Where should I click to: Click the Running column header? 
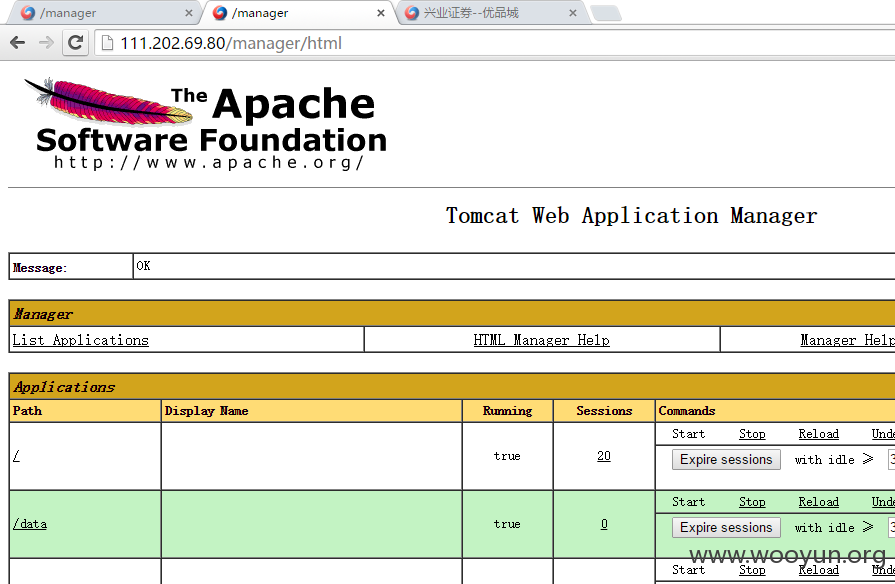[x=507, y=410]
